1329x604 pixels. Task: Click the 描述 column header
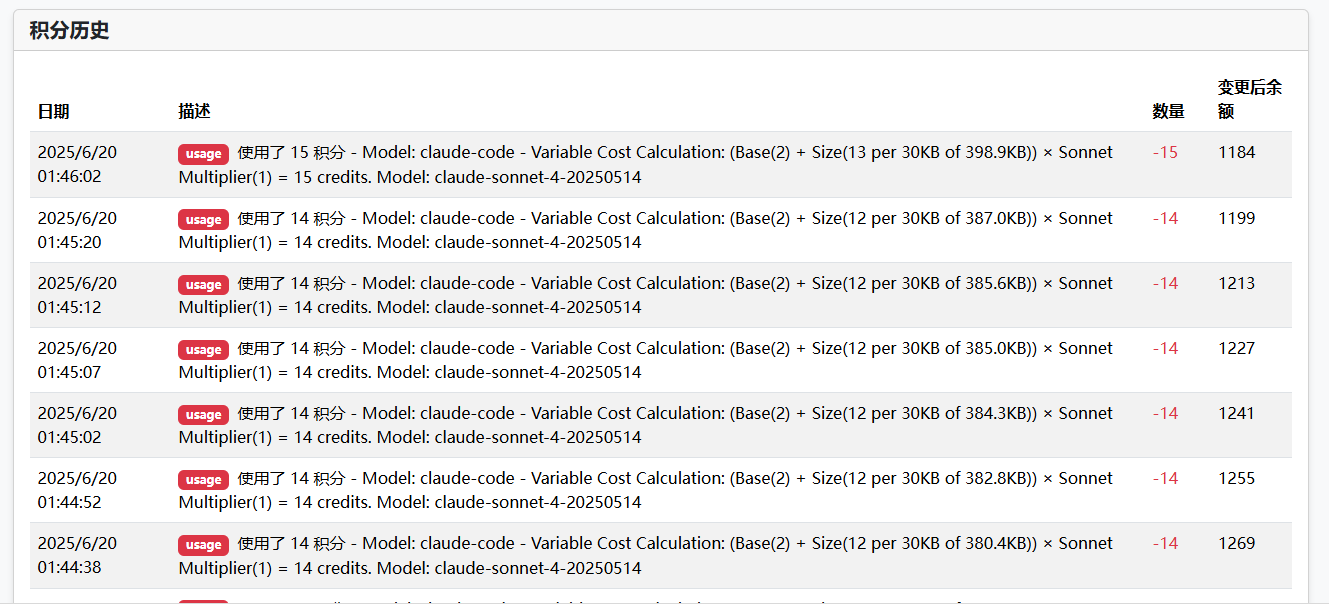194,112
